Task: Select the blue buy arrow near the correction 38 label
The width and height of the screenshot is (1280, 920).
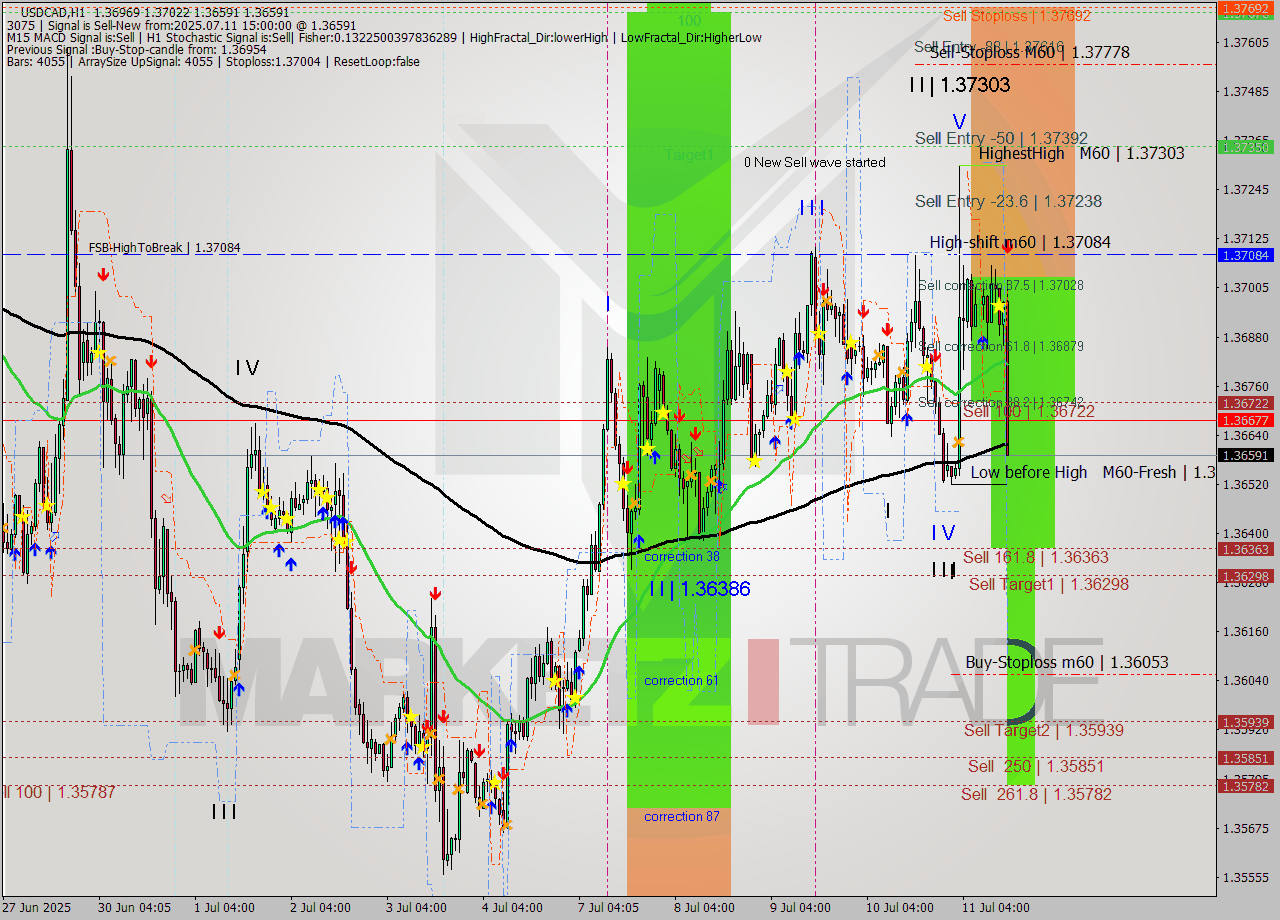Action: [640, 541]
